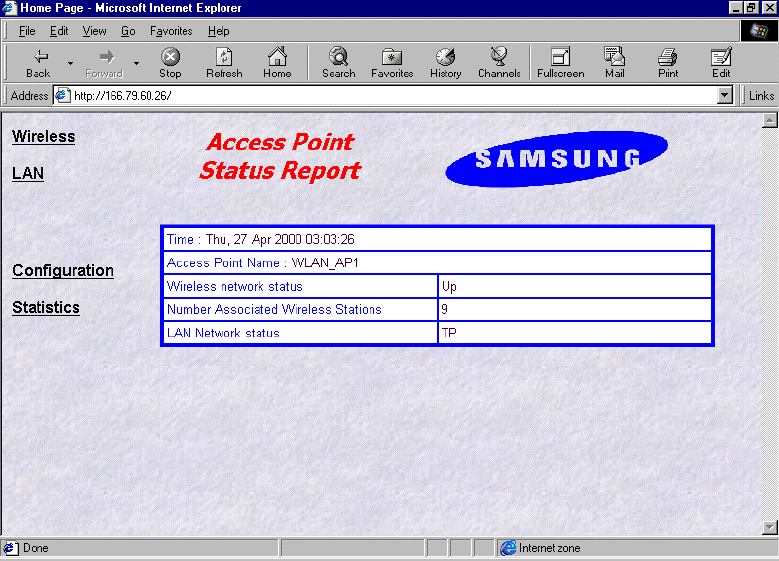The image size is (779, 561).
Task: Open the Back history dropdown arrow
Action: pyautogui.click(x=70, y=63)
